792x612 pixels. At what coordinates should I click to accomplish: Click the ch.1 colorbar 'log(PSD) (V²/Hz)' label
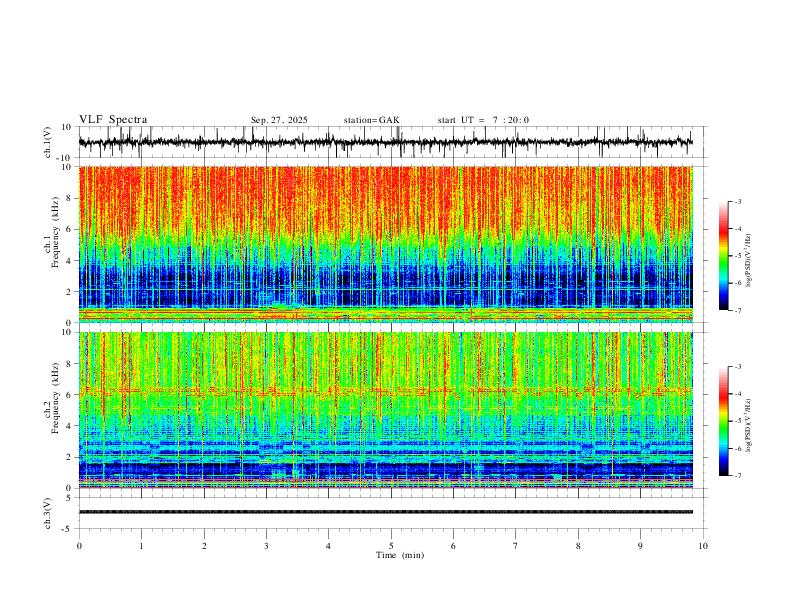click(748, 260)
